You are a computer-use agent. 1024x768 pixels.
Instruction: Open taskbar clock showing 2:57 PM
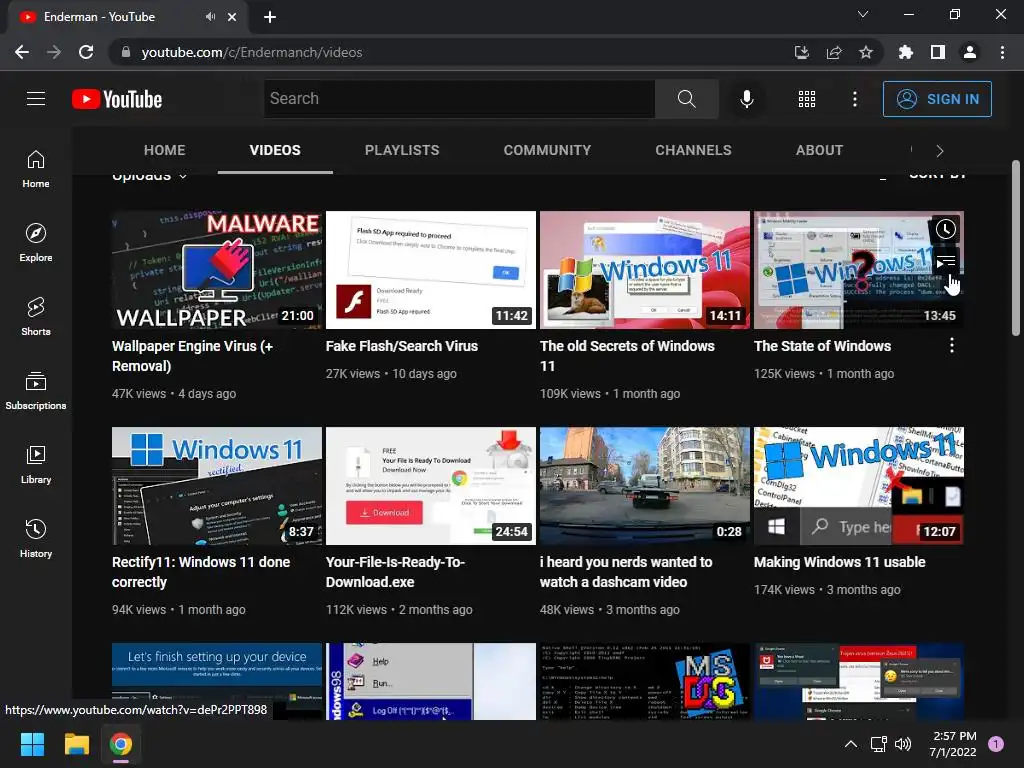point(953,744)
